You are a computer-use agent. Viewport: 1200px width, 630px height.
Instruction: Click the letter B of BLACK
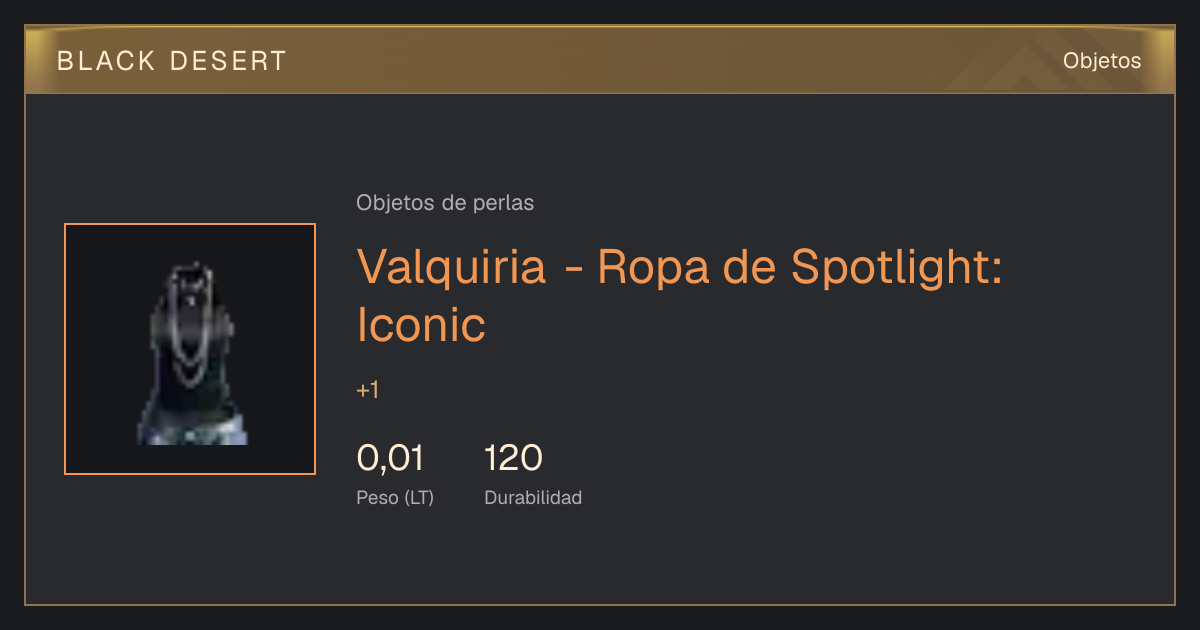pyautogui.click(x=65, y=61)
